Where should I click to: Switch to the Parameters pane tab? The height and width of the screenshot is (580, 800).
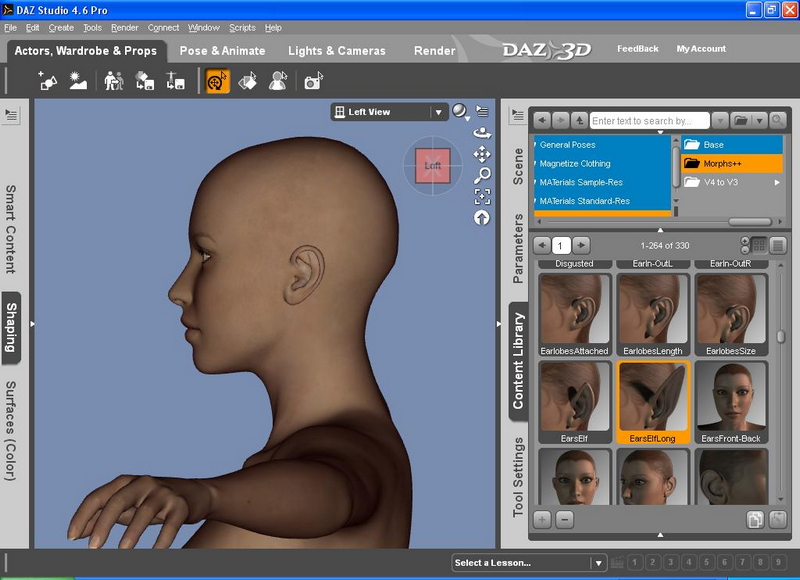click(518, 248)
